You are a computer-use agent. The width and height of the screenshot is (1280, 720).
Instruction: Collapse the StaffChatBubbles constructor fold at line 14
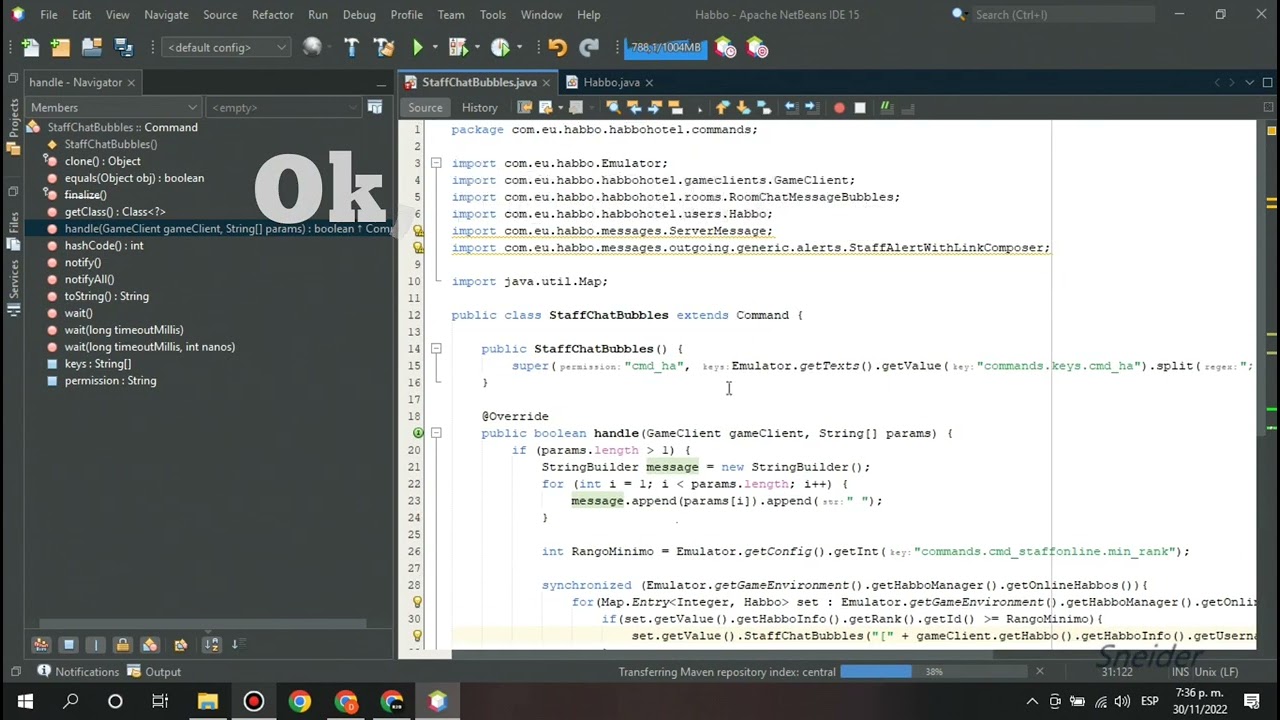[436, 349]
